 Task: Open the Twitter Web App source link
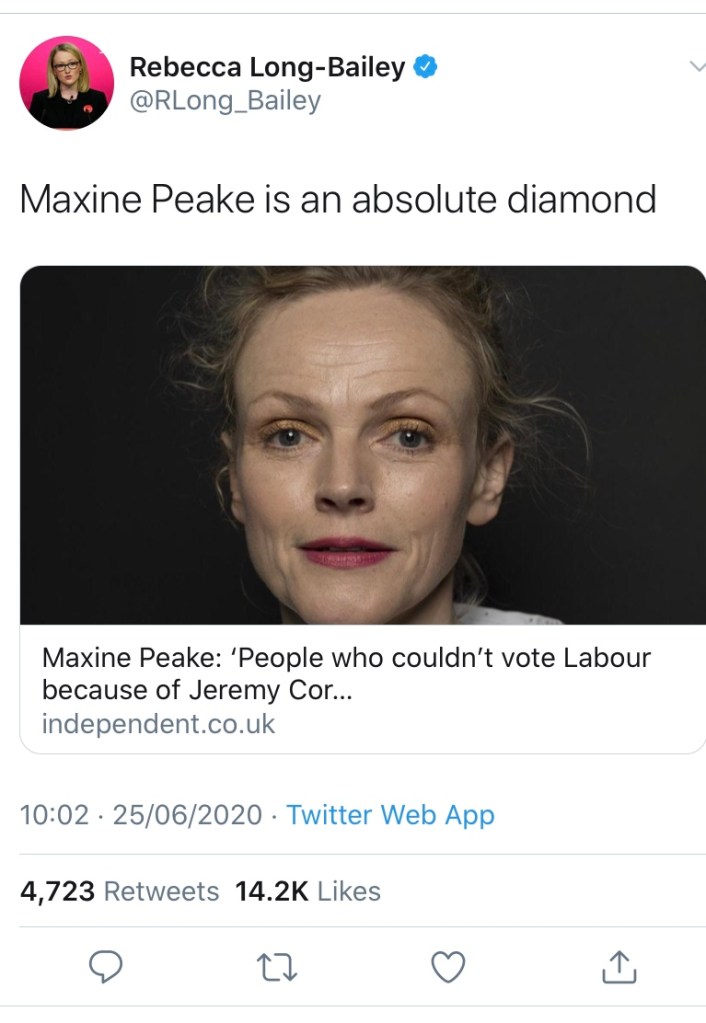pos(390,815)
